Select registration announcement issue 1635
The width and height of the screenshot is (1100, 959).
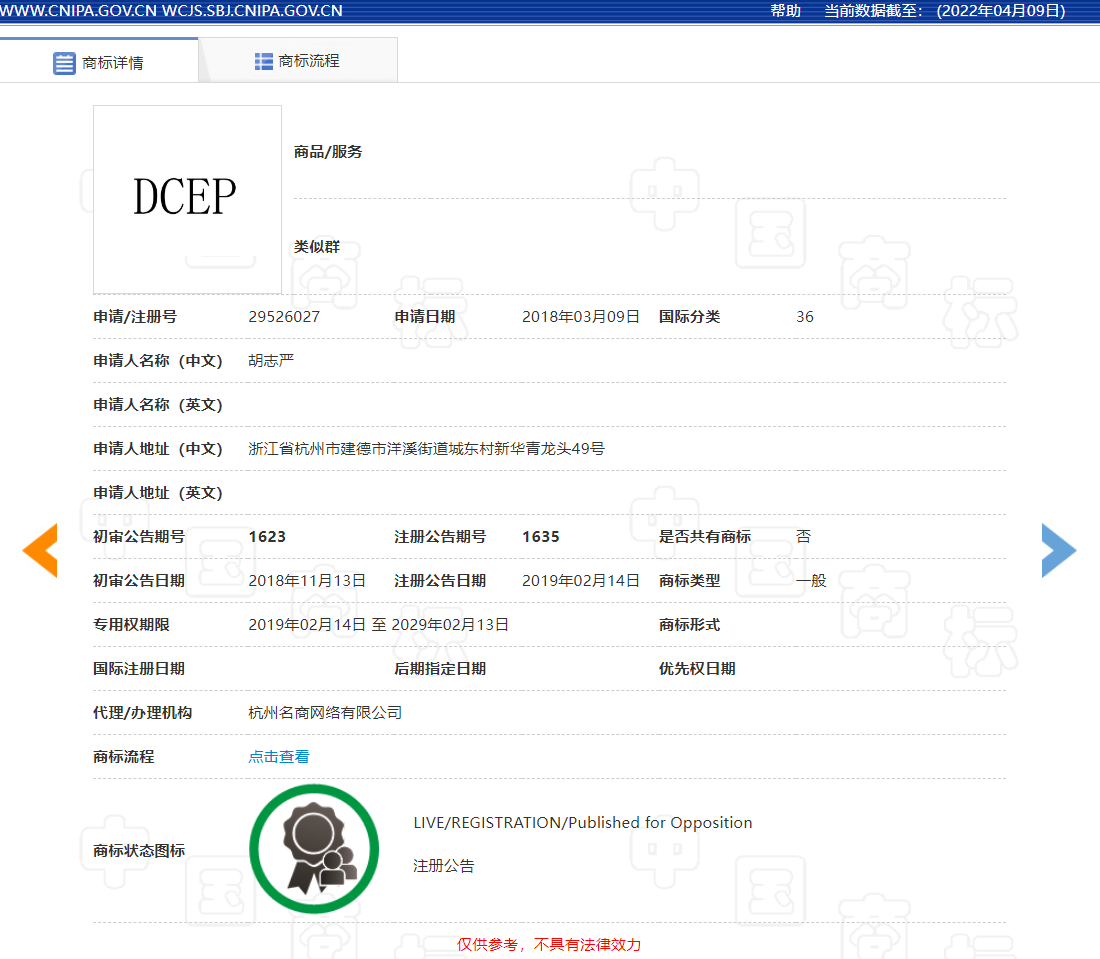coord(541,537)
